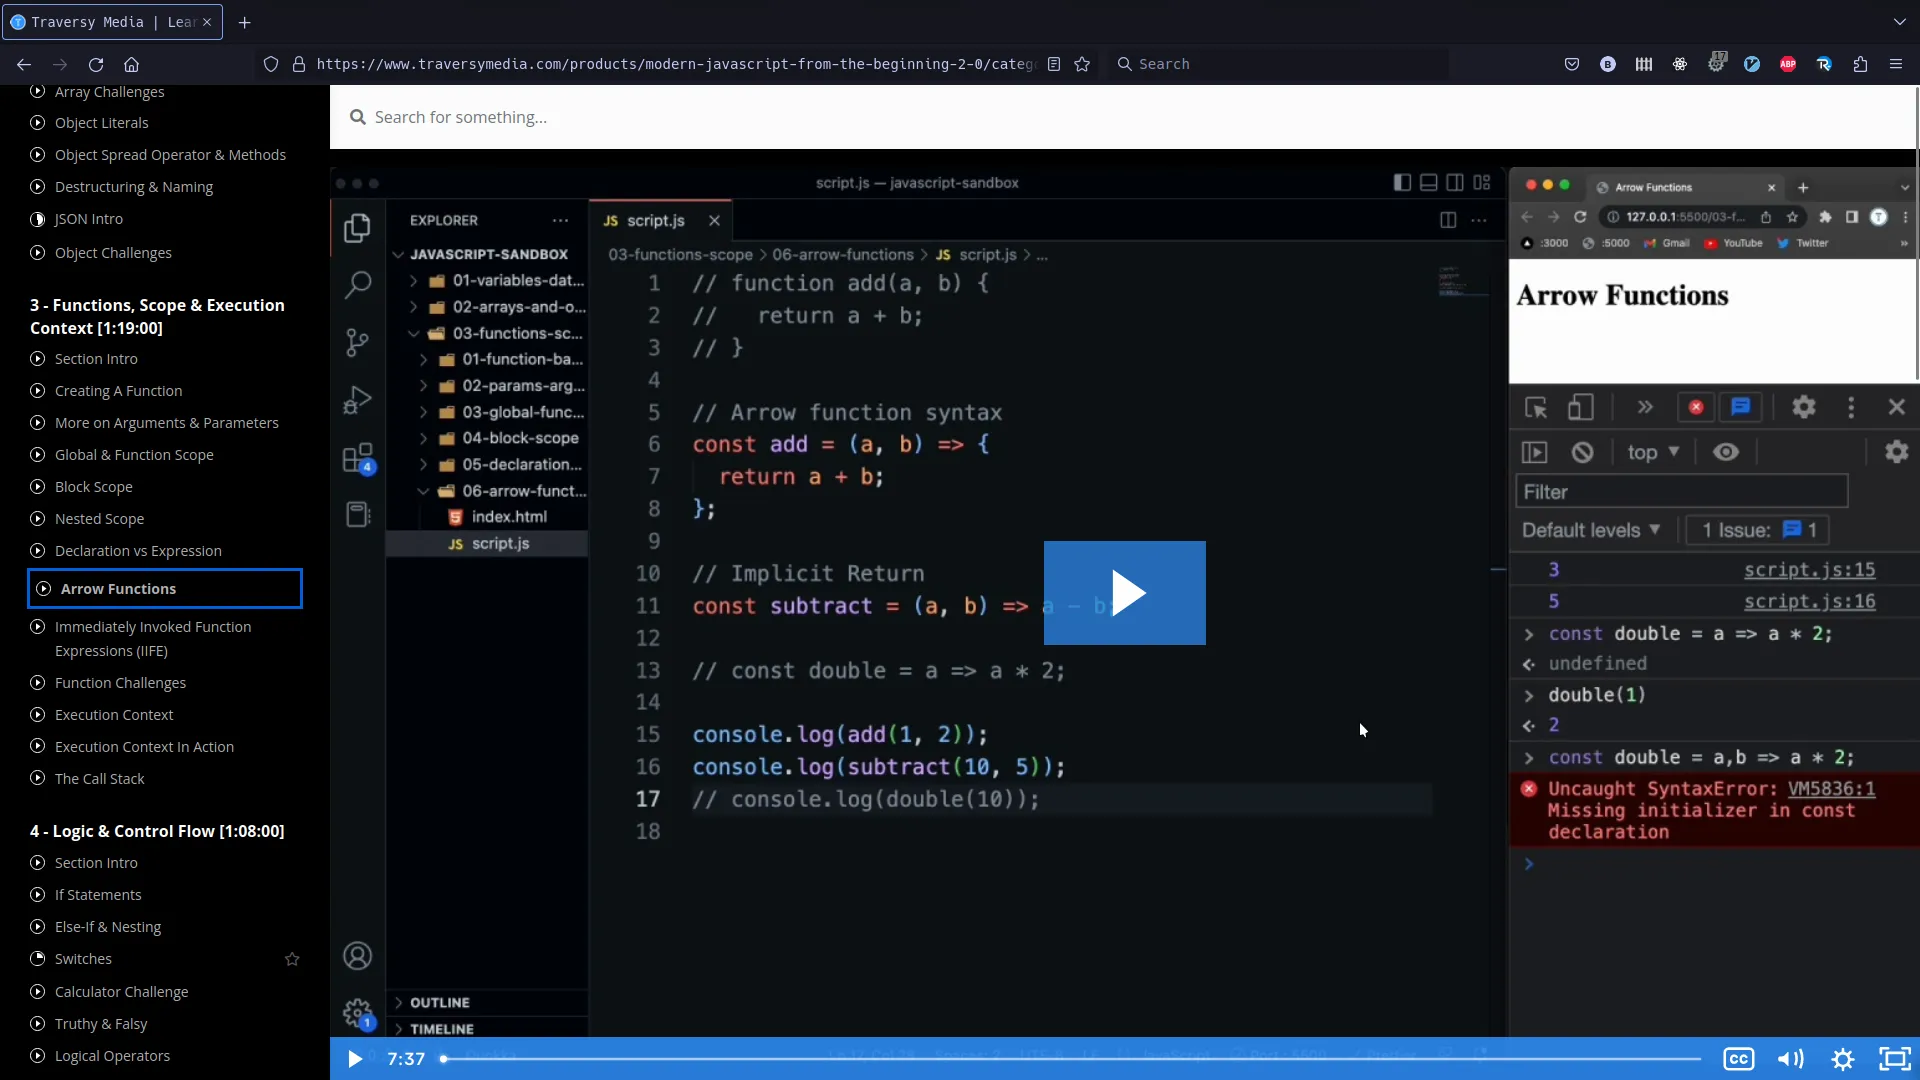This screenshot has width=1920, height=1080.
Task: Toggle closed captions CC button
Action: 1738,1059
